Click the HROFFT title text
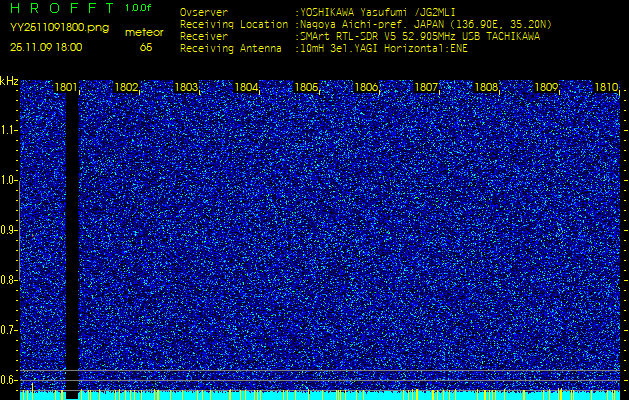This screenshot has height=400, width=629. coord(61,8)
